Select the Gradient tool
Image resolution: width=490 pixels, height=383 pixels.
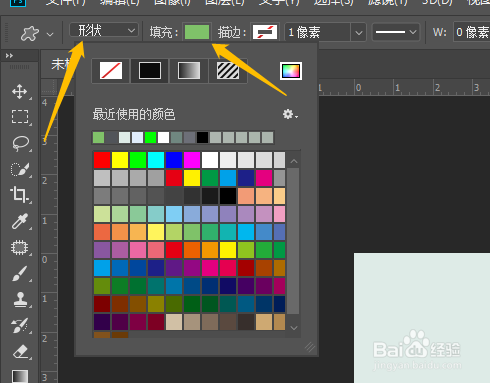(20, 376)
